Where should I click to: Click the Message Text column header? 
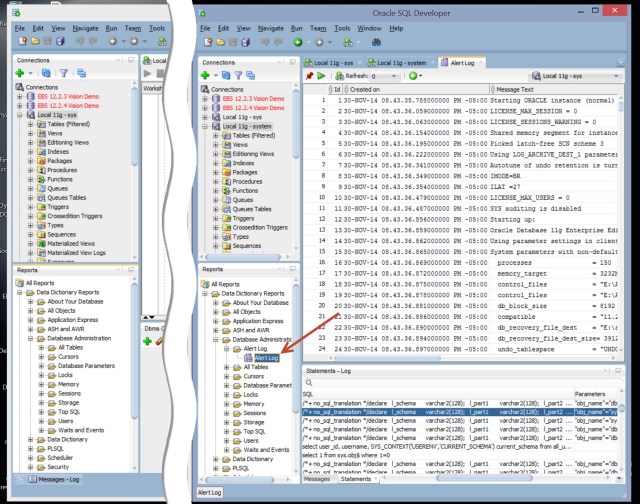coord(553,89)
